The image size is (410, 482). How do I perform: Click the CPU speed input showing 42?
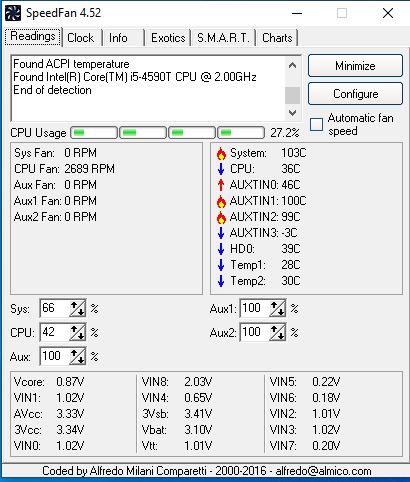click(x=54, y=332)
